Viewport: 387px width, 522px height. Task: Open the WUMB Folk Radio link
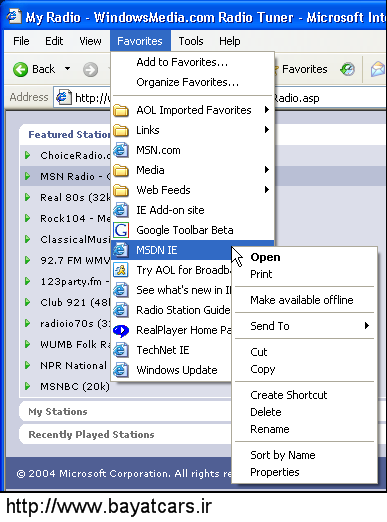(x=75, y=344)
